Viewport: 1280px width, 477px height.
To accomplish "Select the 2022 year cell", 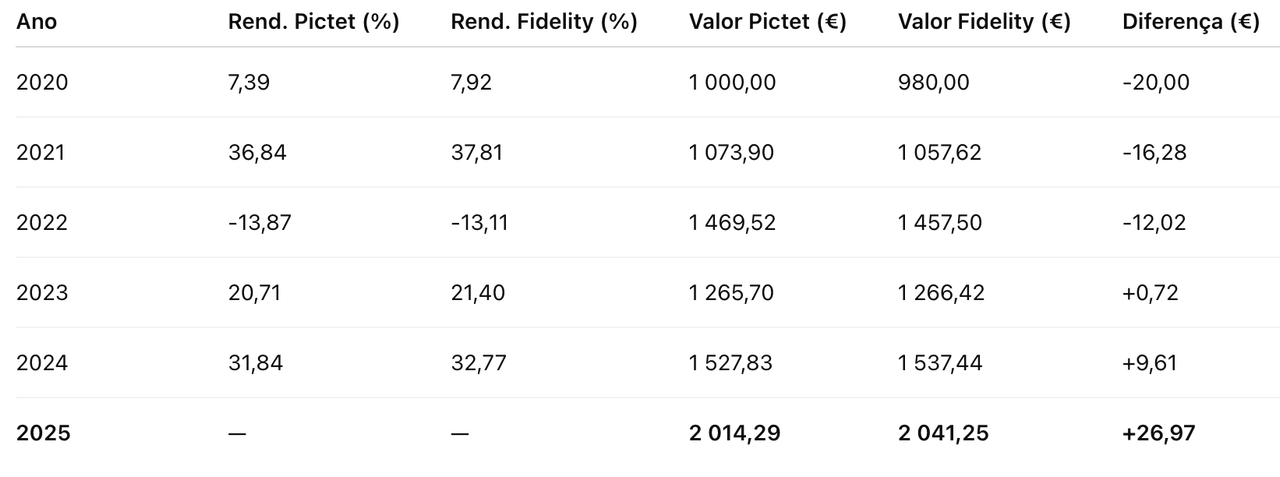I will point(42,222).
